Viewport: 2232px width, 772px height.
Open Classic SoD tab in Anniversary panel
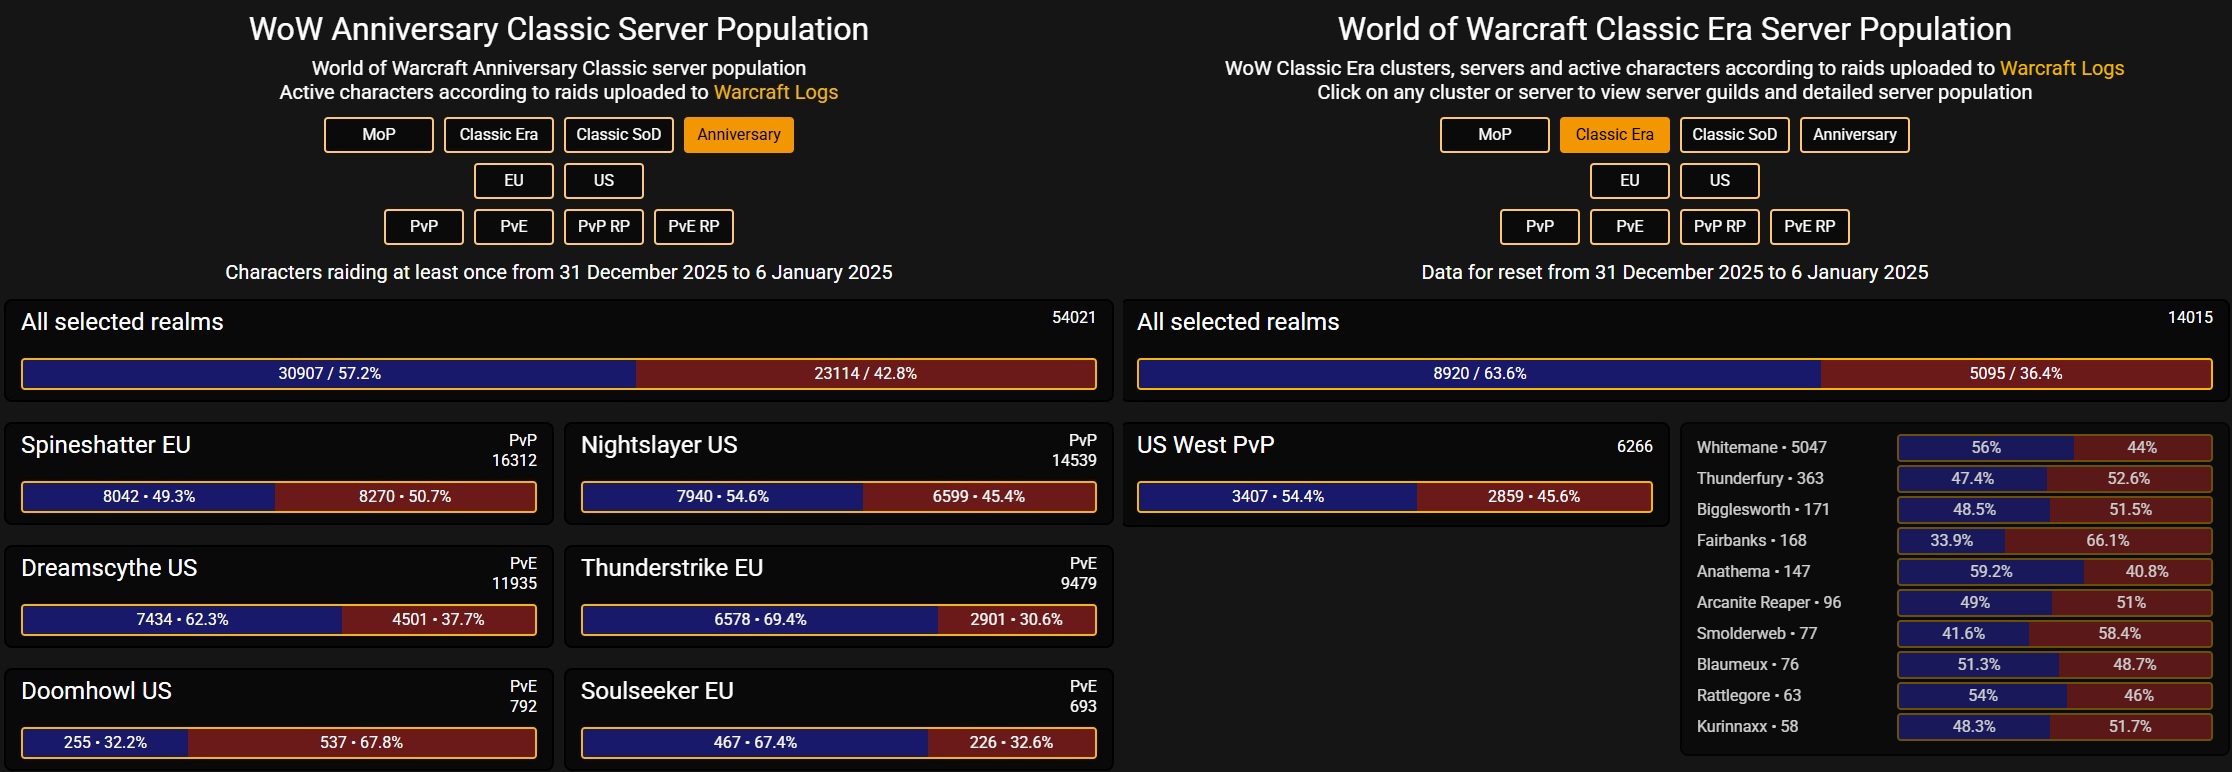pyautogui.click(x=619, y=135)
